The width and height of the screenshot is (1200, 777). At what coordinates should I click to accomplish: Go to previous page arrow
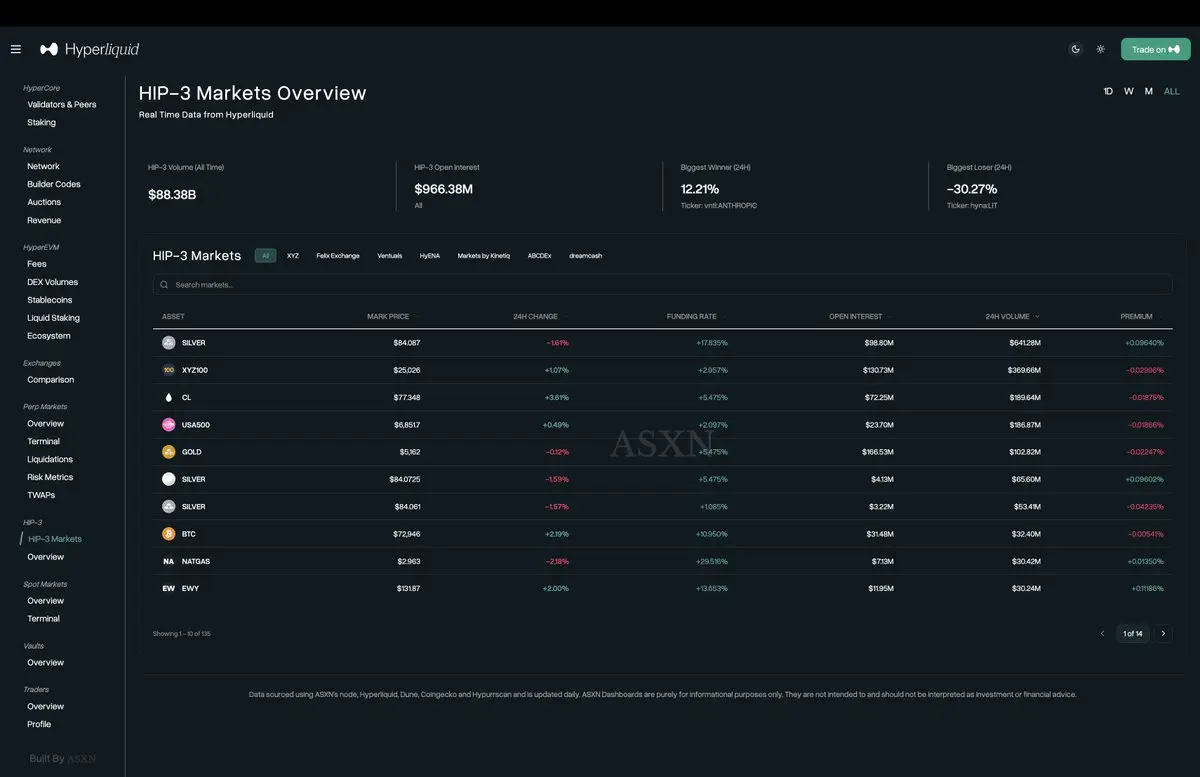pos(1102,633)
